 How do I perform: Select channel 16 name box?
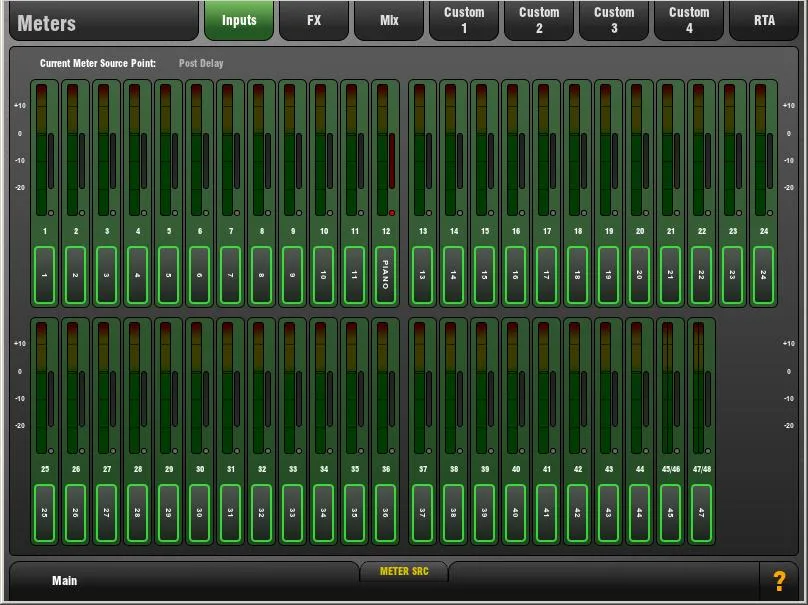[x=515, y=275]
